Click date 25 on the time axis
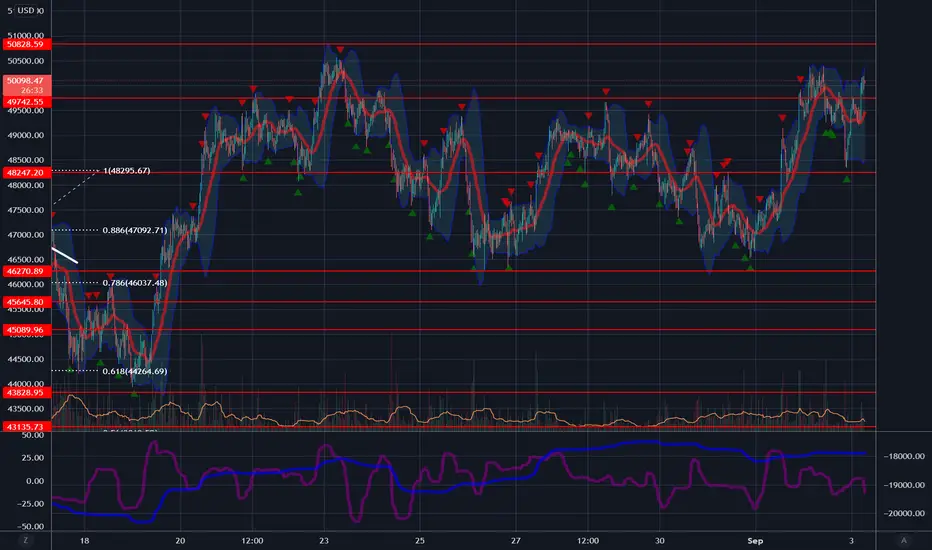This screenshot has width=932, height=550. tap(420, 540)
